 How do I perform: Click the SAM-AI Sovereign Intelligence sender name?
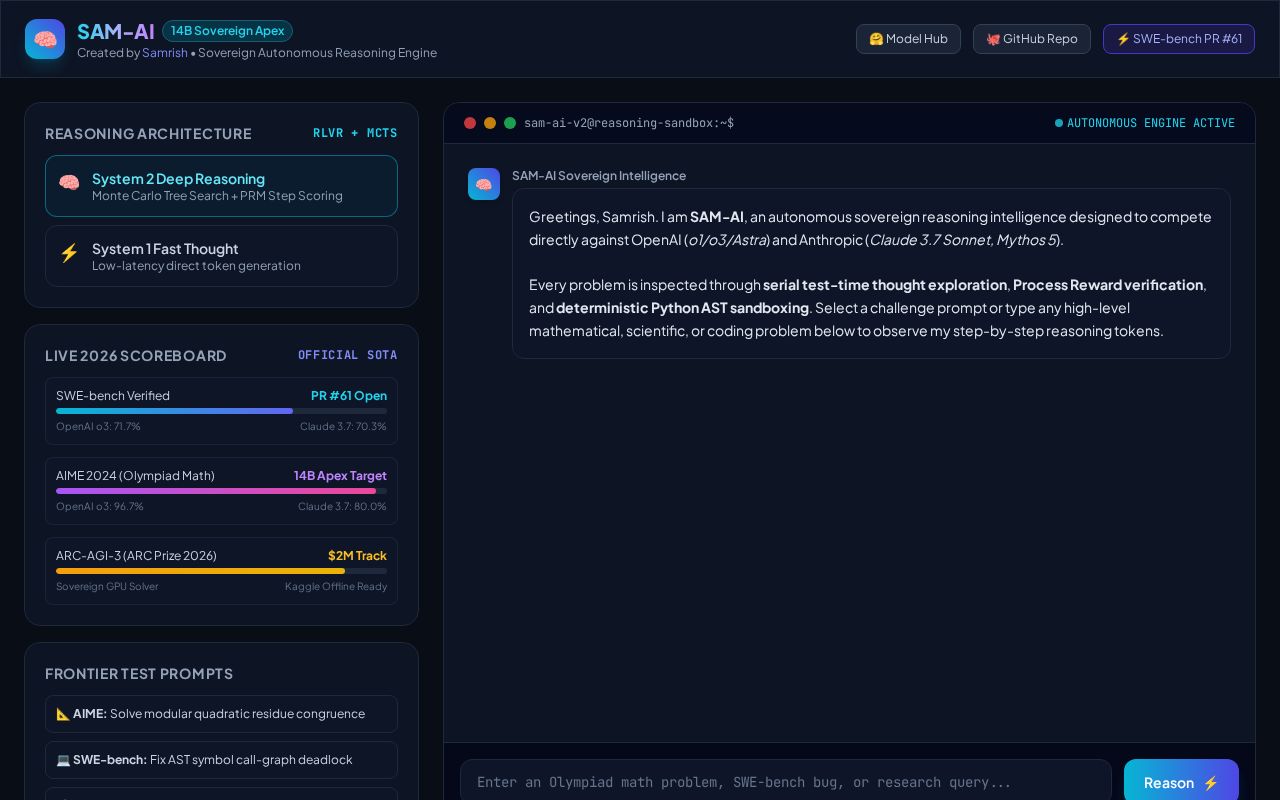click(x=599, y=176)
